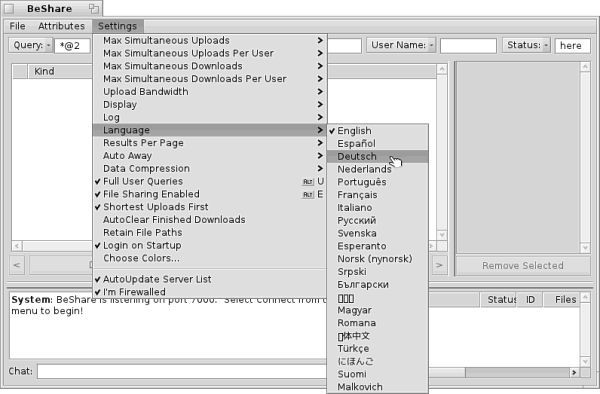Enable Retain File Paths option
The width and height of the screenshot is (600, 394).
210,233
